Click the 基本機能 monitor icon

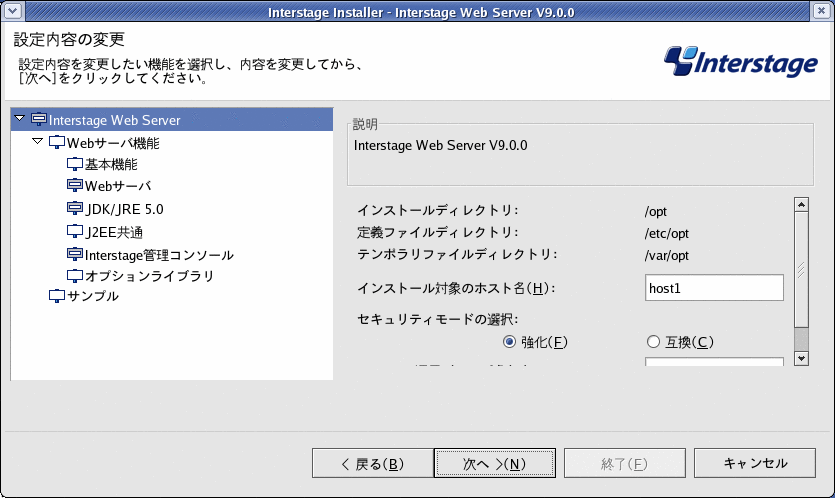(75, 164)
